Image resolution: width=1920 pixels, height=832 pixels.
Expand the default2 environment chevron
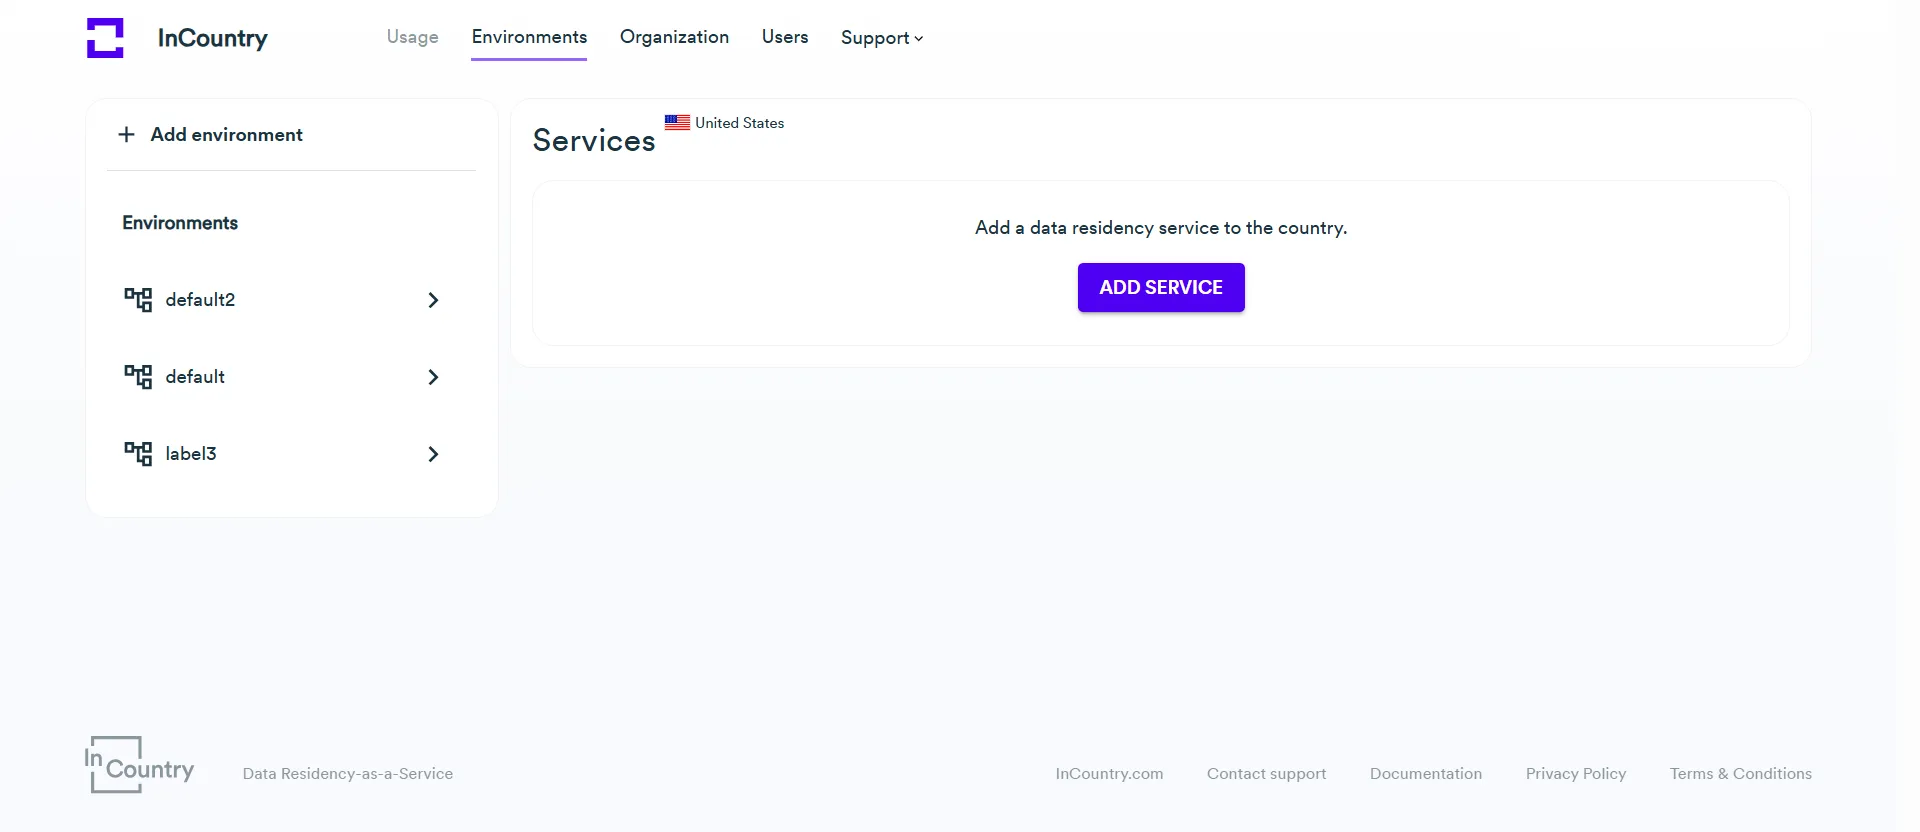[433, 300]
